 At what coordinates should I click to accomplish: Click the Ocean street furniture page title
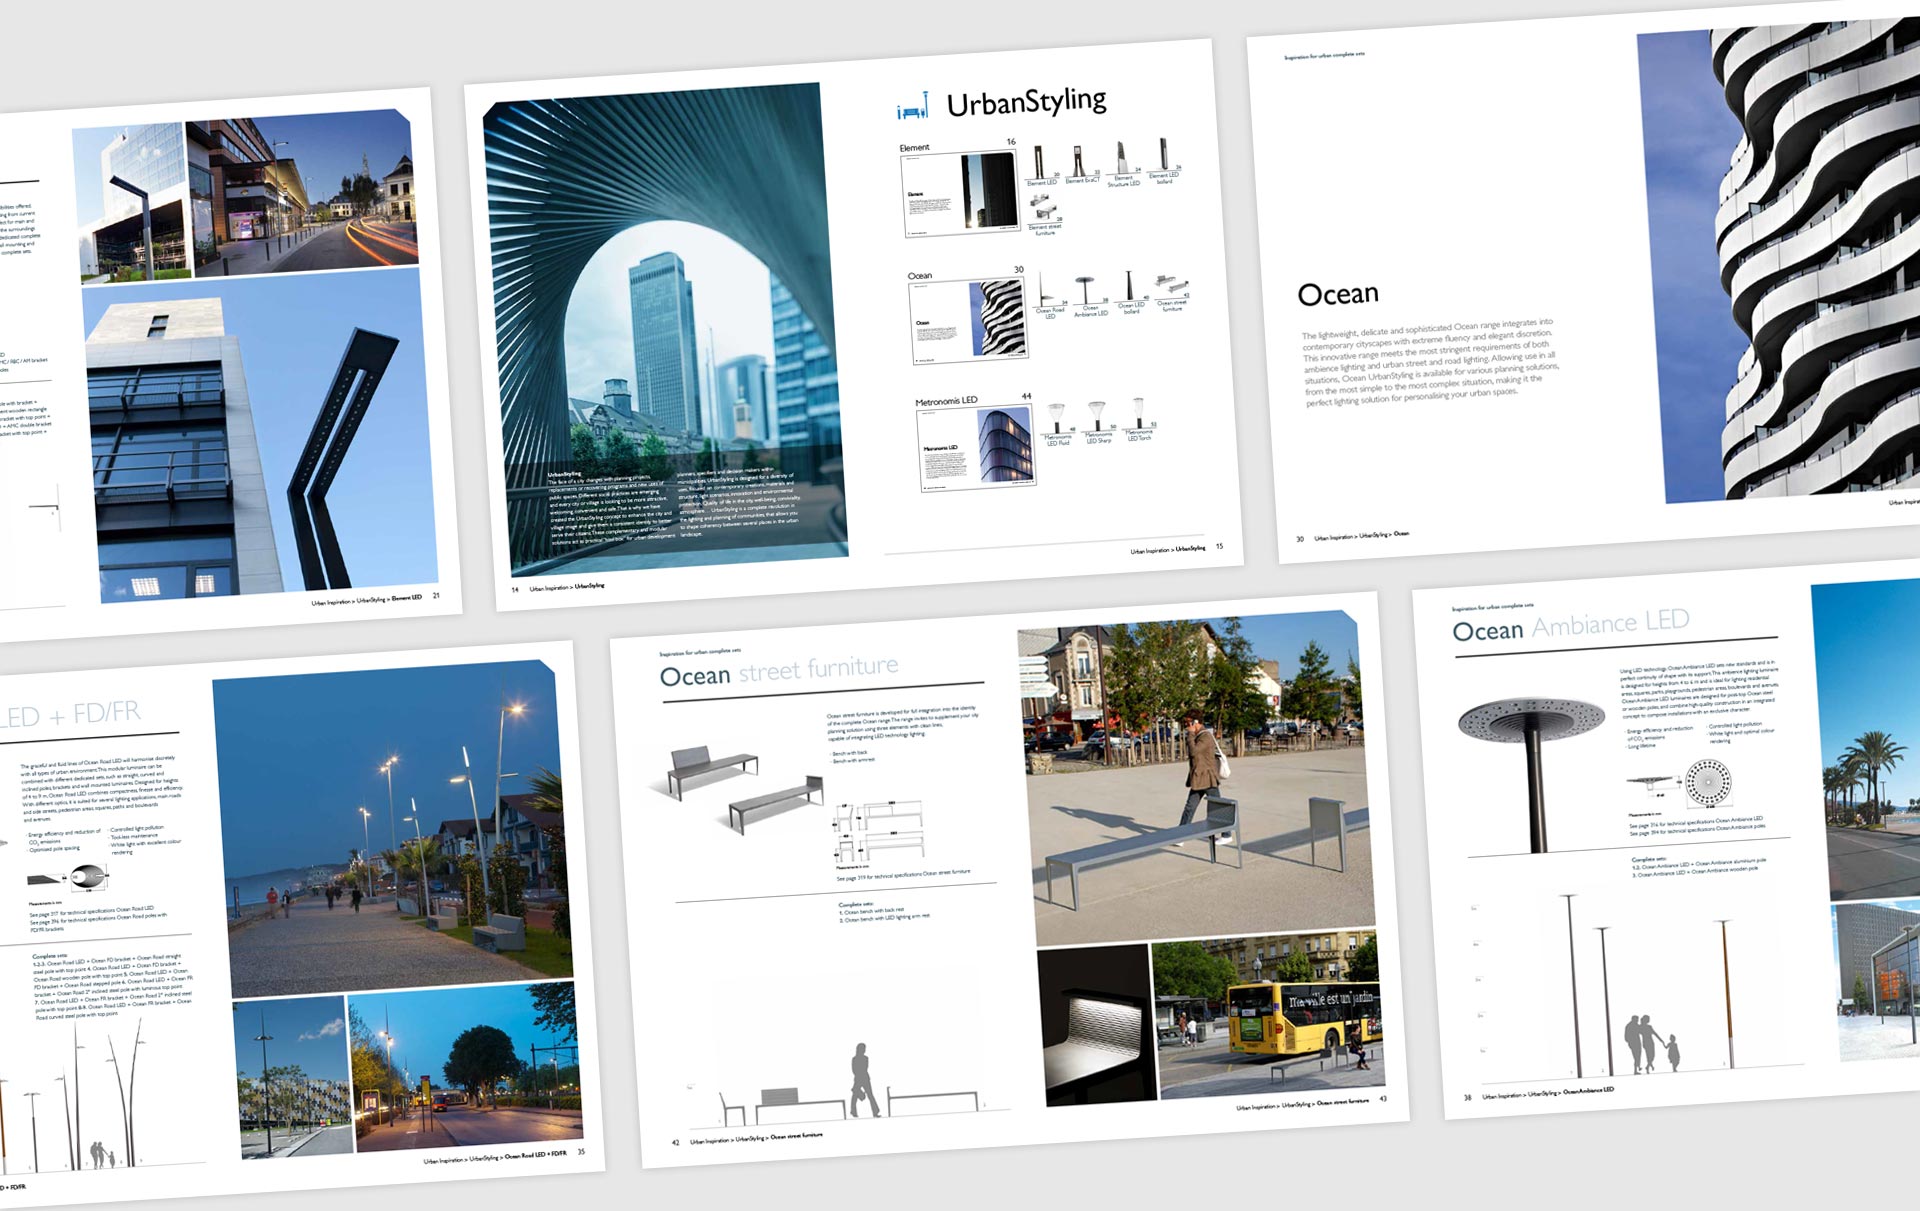[778, 672]
